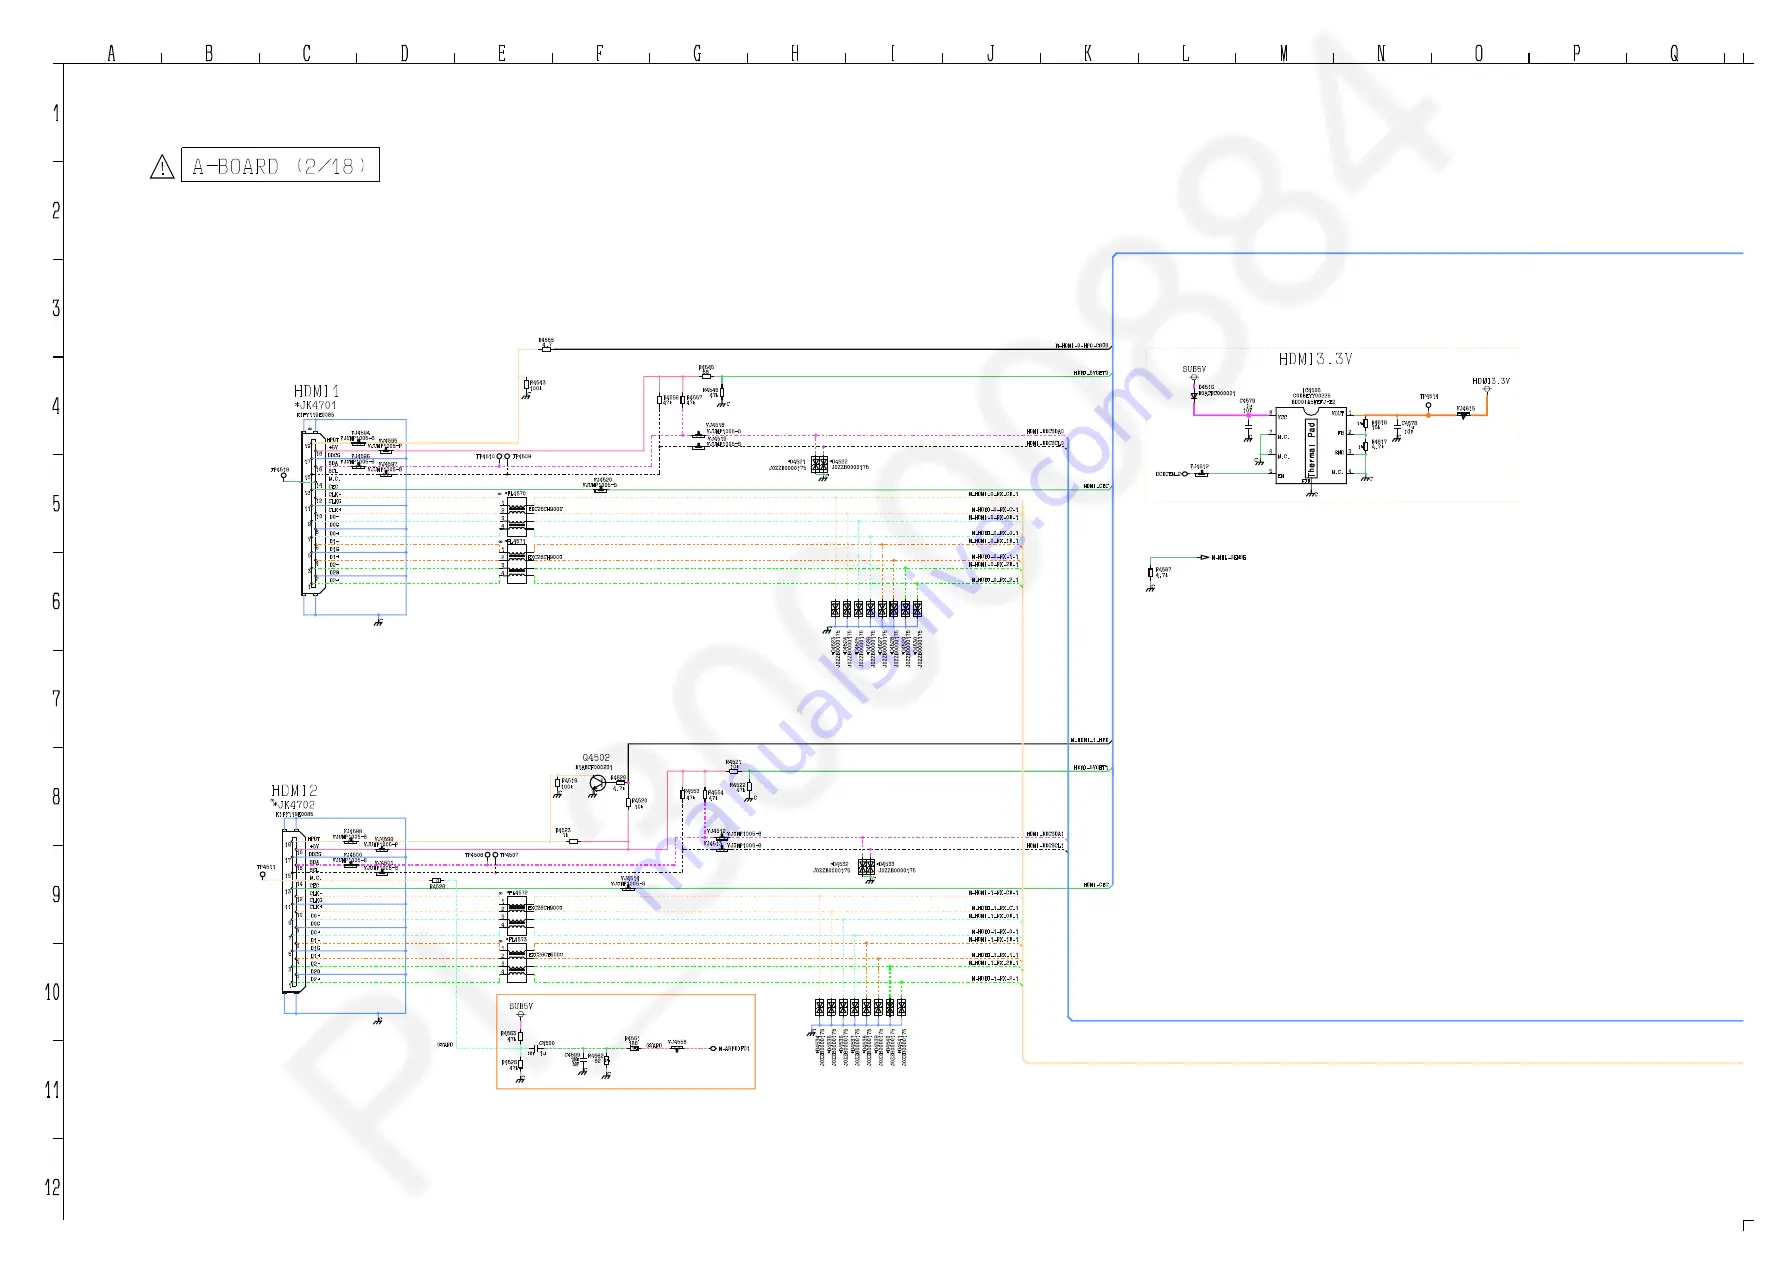Screen dimensions: 1787x1263
Task: Click the Q4502 transistor symbol
Action: click(x=597, y=782)
